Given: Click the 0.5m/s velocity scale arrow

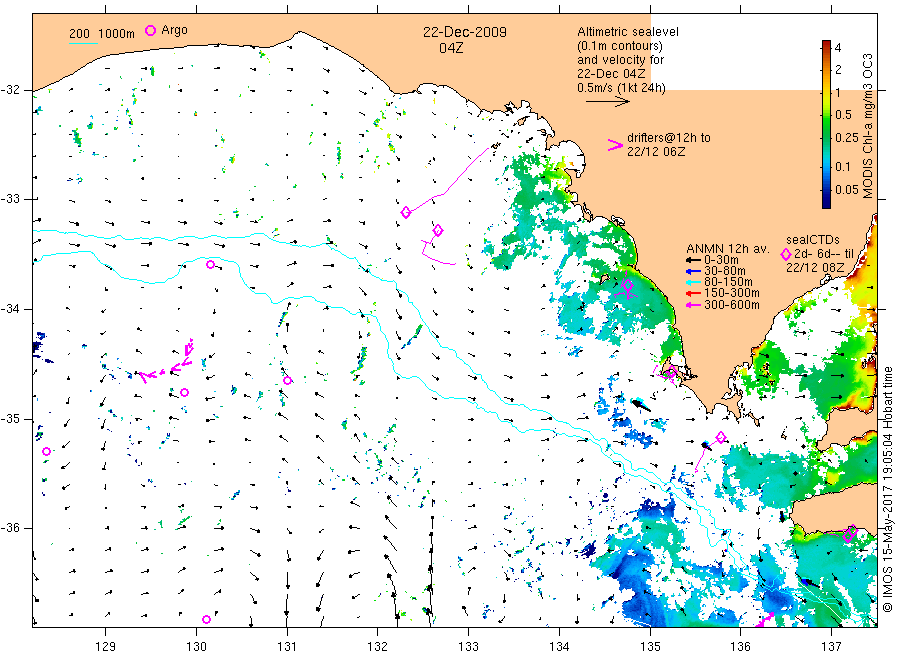Looking at the screenshot, I should [608, 102].
